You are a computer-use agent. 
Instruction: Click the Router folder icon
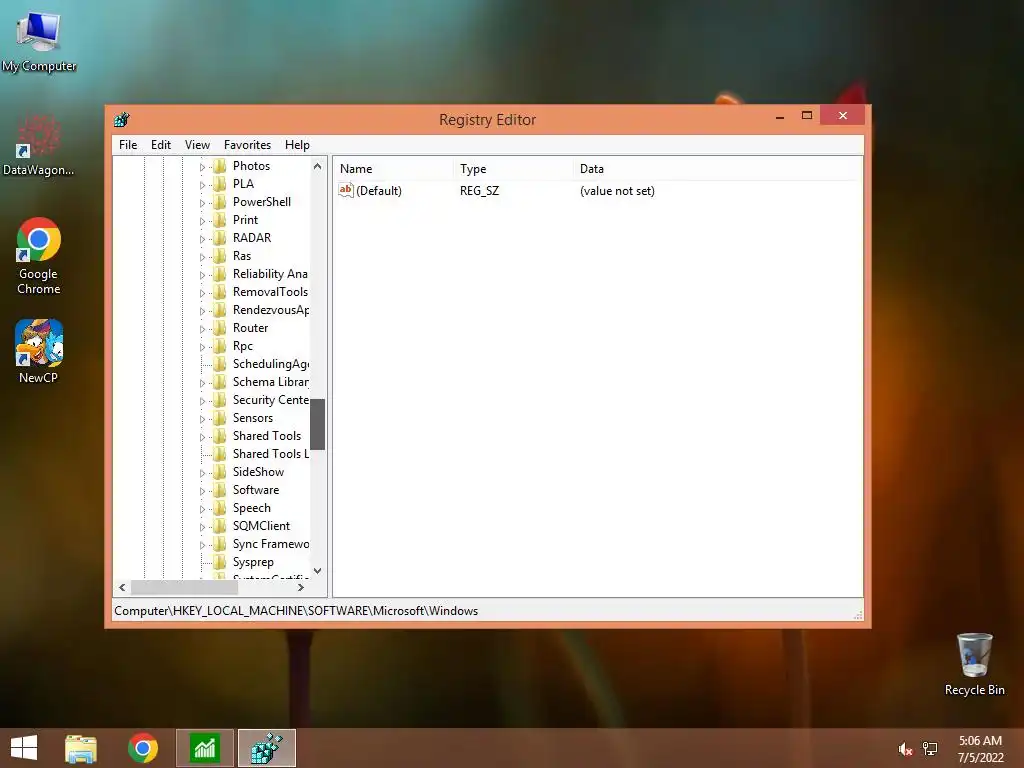coord(220,328)
